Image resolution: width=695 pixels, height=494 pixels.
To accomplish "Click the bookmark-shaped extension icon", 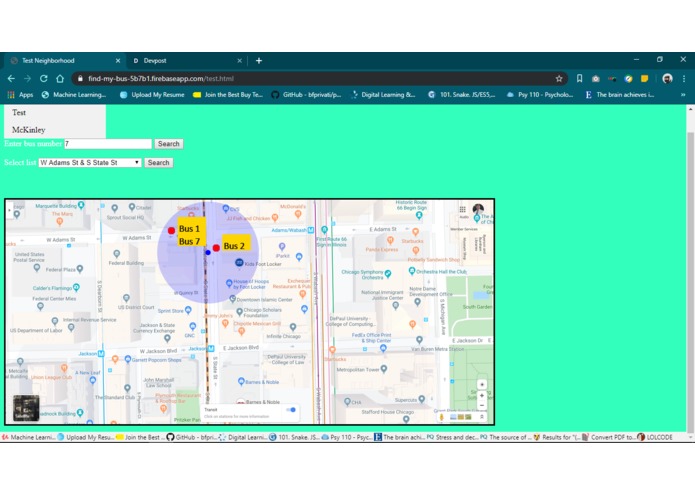I will tap(579, 78).
